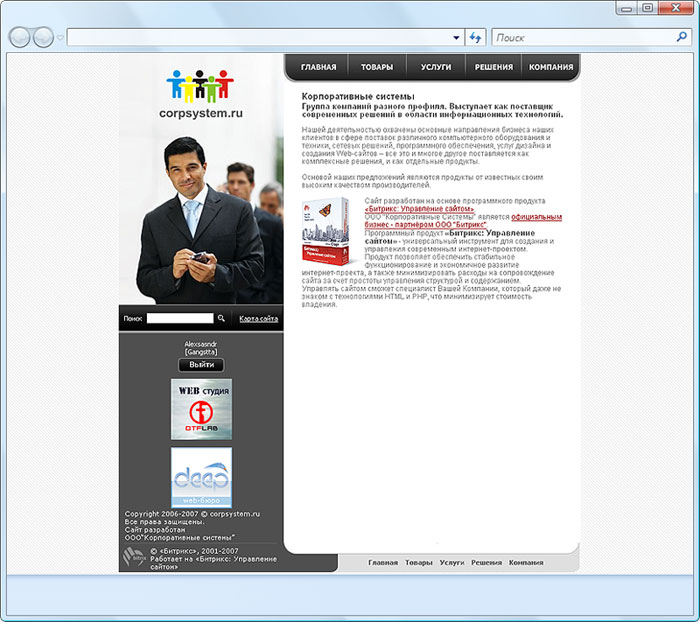Viewport: 700px width, 622px height.
Task: Click the browser back button
Action: coord(20,37)
